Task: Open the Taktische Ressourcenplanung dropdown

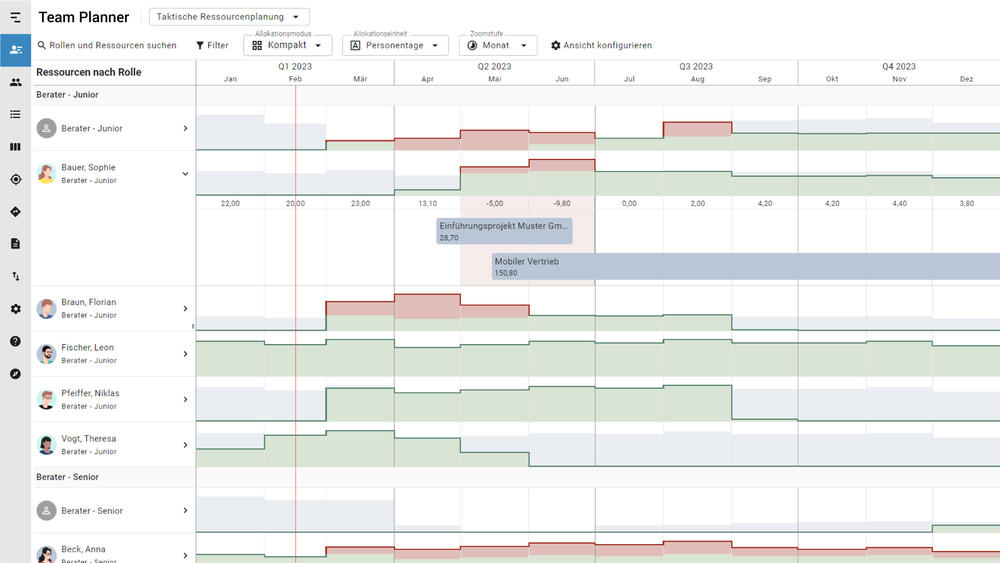Action: [x=229, y=17]
